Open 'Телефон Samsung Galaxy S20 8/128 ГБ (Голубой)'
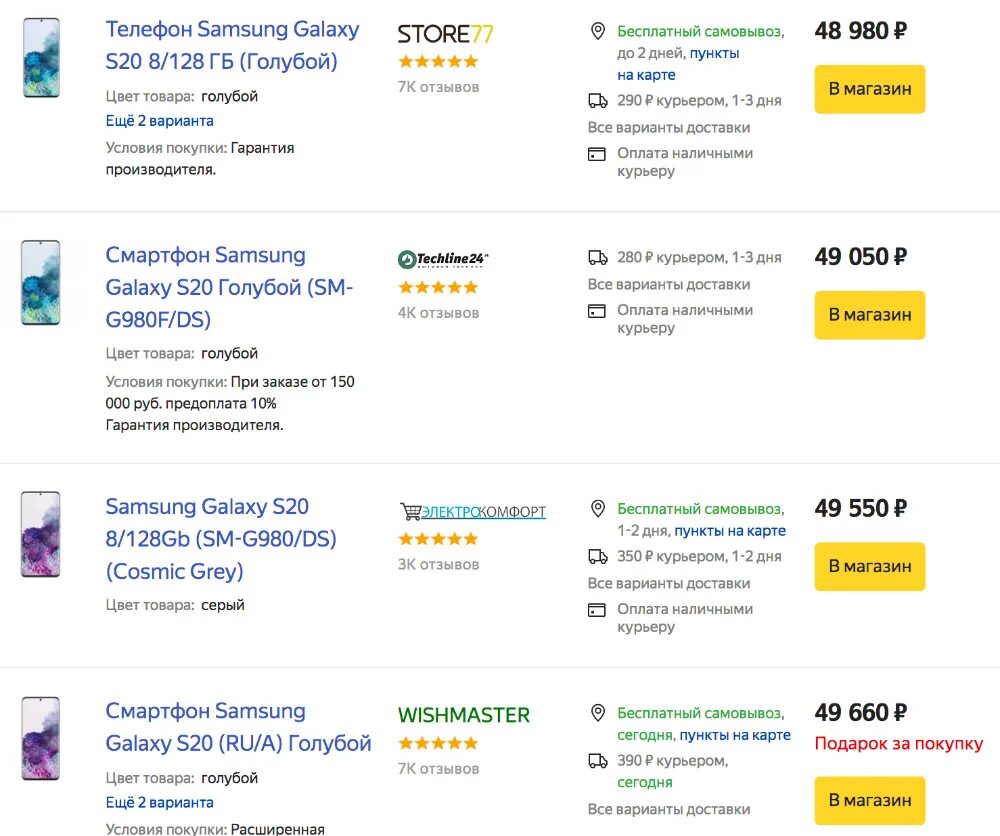1000x836 pixels. pyautogui.click(x=232, y=45)
